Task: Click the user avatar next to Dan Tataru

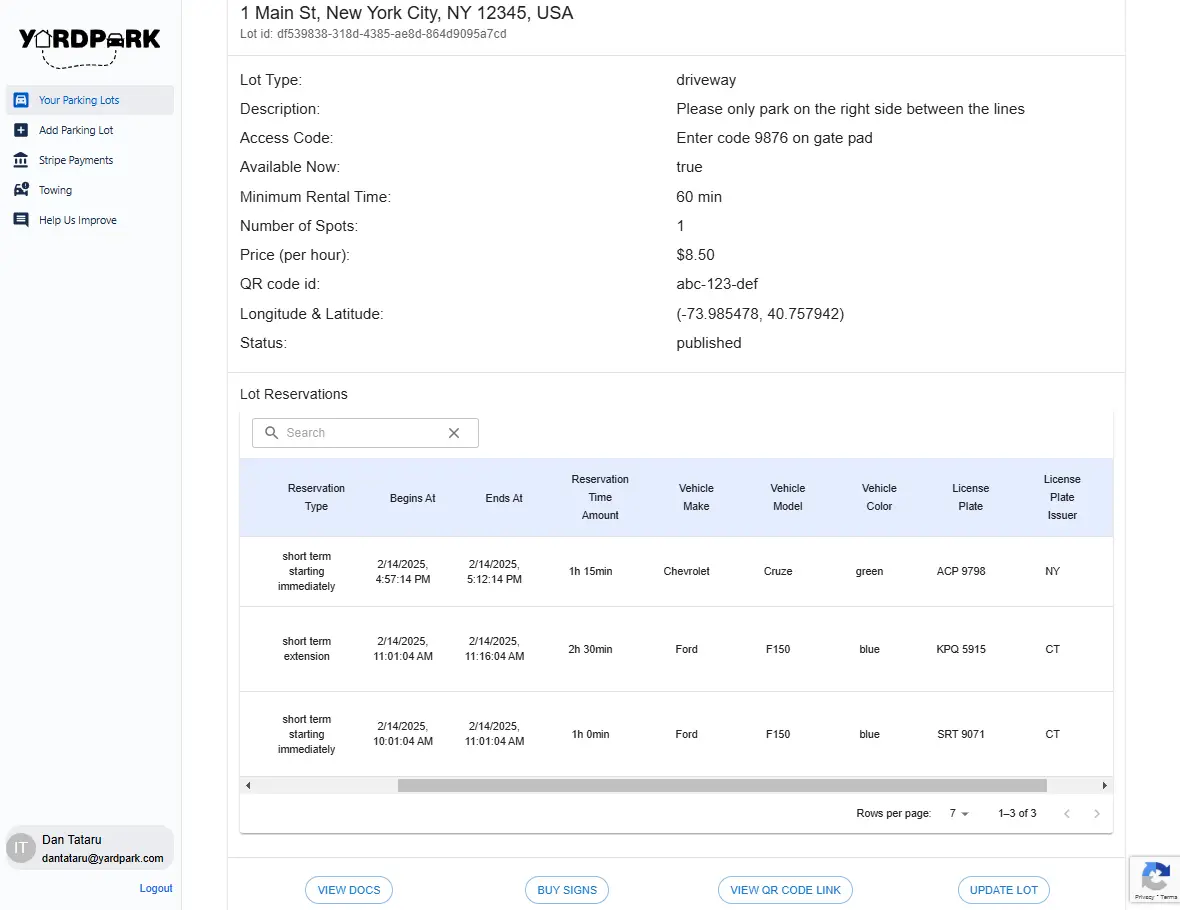Action: (21, 848)
